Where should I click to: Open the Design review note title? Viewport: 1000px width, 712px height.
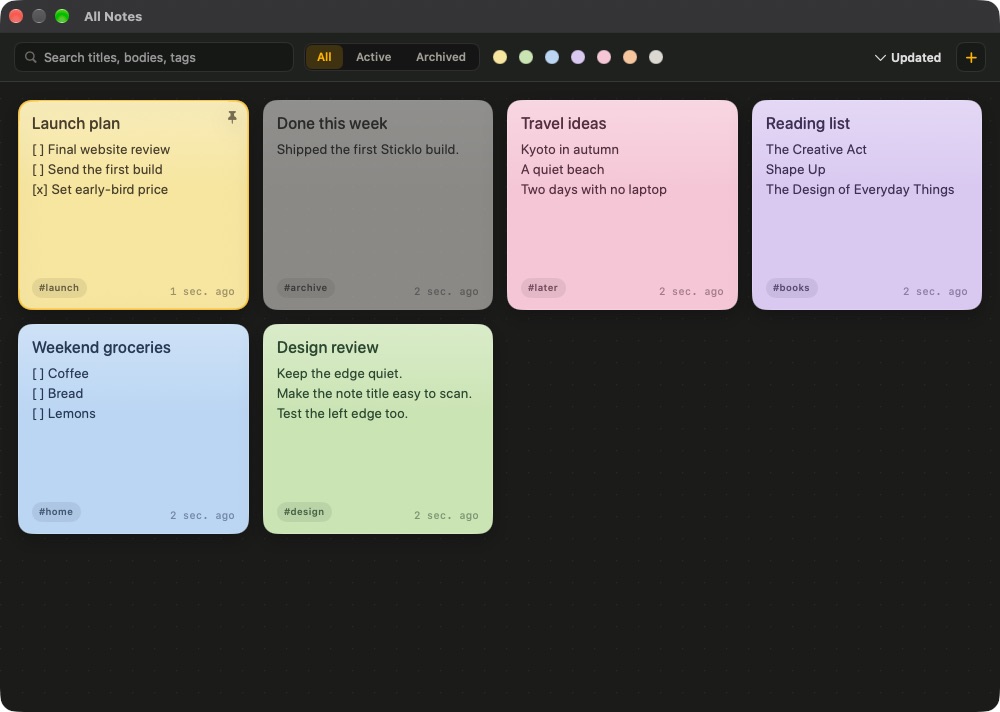[327, 347]
